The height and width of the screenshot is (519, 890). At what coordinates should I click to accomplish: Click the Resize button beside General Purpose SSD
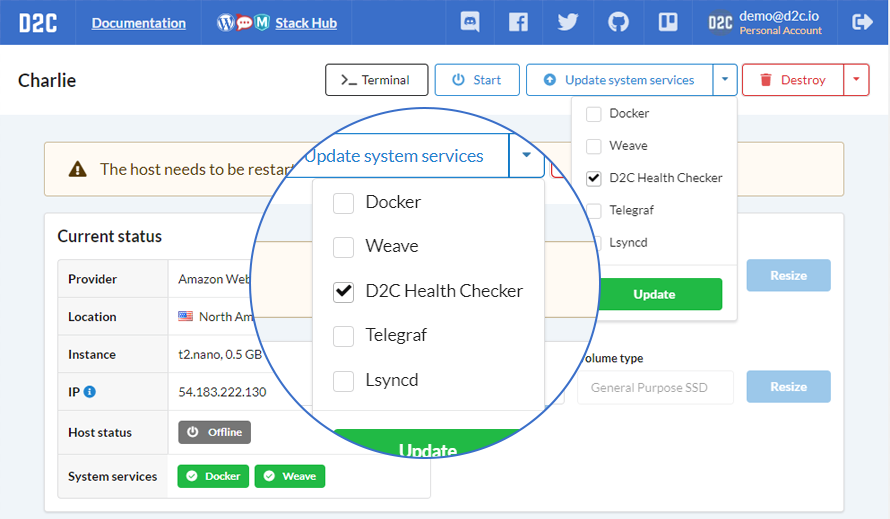point(788,387)
